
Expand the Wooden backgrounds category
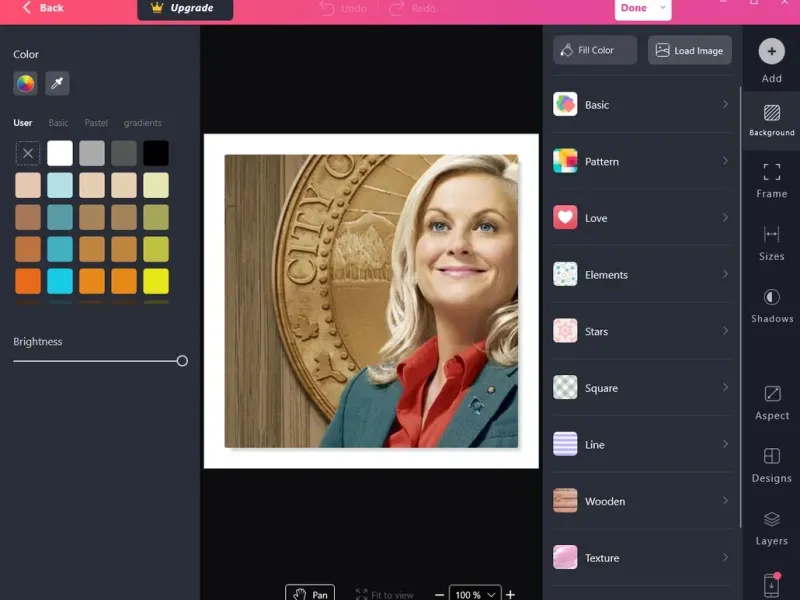pyautogui.click(x=642, y=501)
